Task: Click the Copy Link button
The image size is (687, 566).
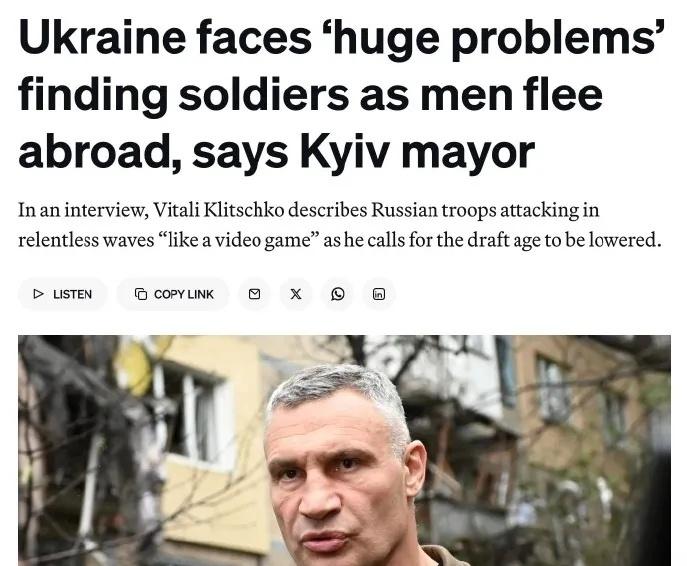Action: coord(173,294)
